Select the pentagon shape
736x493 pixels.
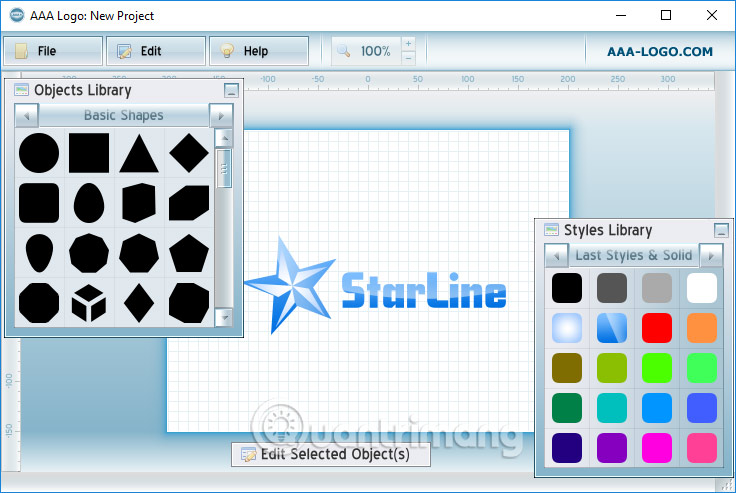point(189,253)
